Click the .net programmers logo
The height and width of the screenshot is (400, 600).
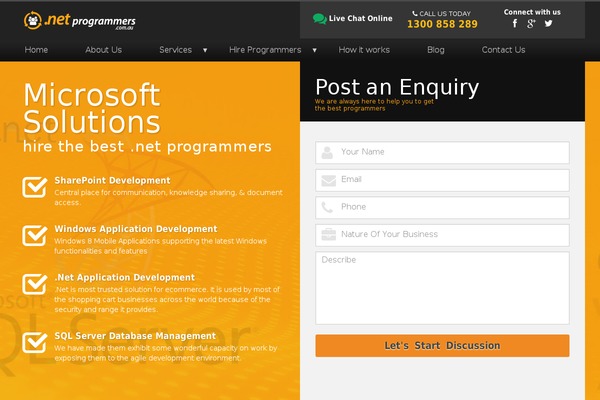point(80,21)
